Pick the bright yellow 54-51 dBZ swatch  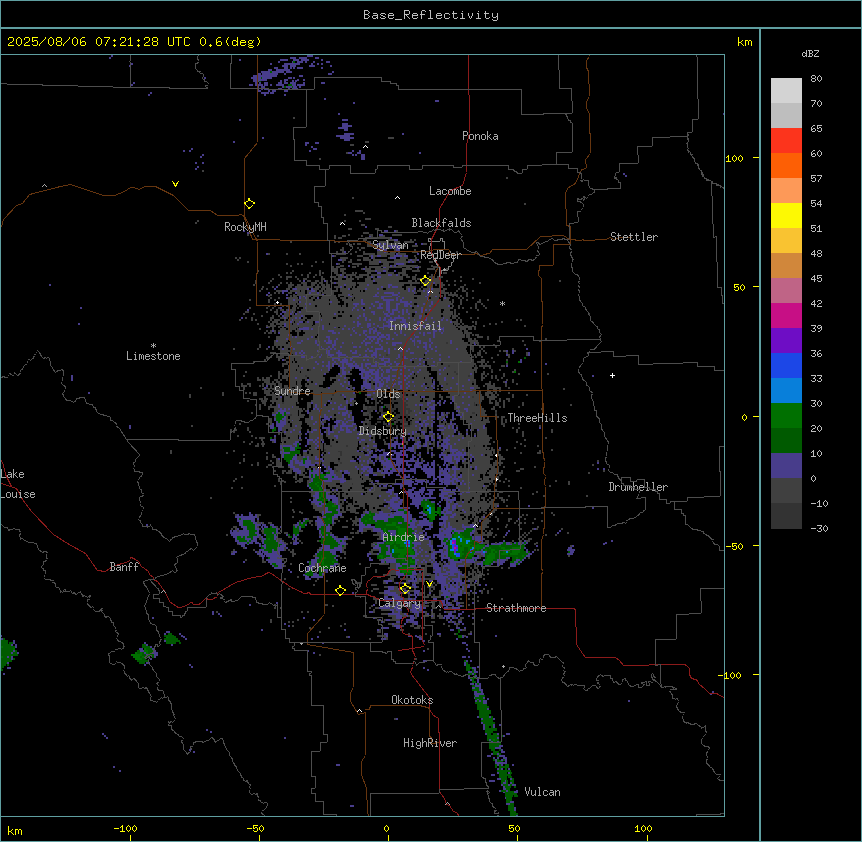(786, 215)
